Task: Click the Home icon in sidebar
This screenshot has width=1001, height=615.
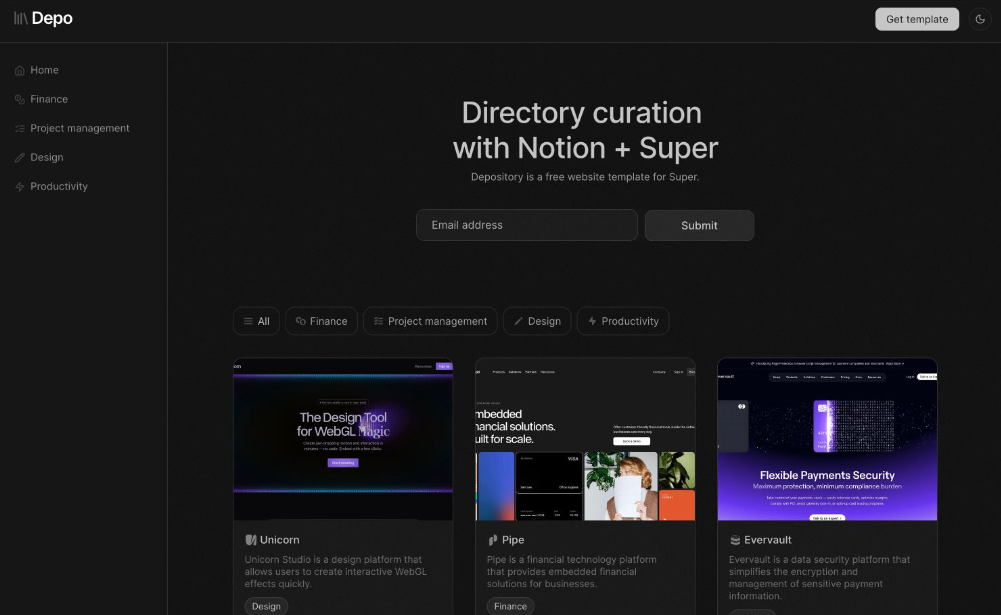Action: (x=20, y=70)
